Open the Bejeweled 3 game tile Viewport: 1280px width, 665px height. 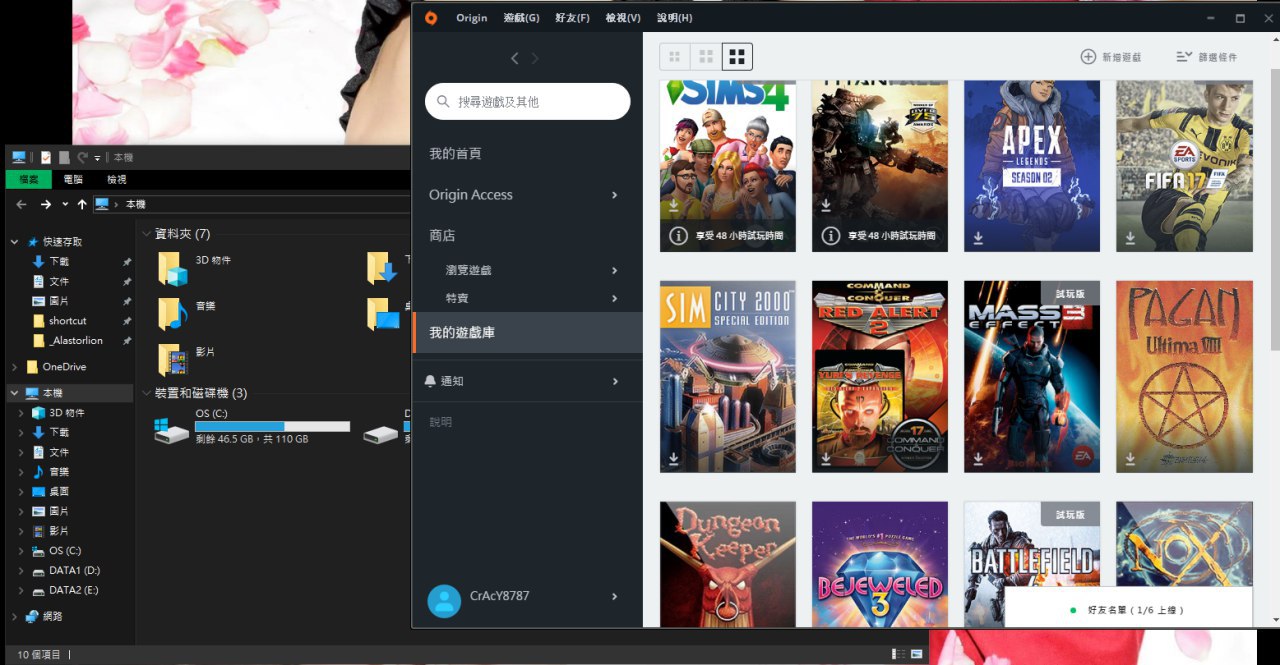[880, 564]
